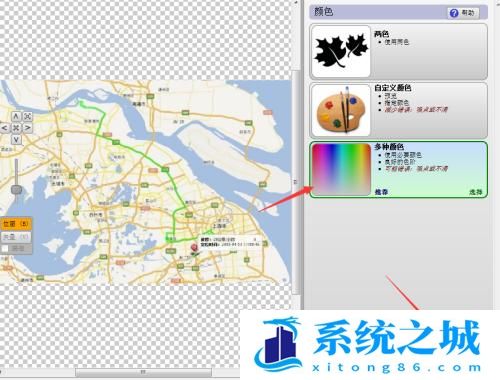Pan the map upward with the up arrow
This screenshot has width=500, height=380.
(16, 116)
